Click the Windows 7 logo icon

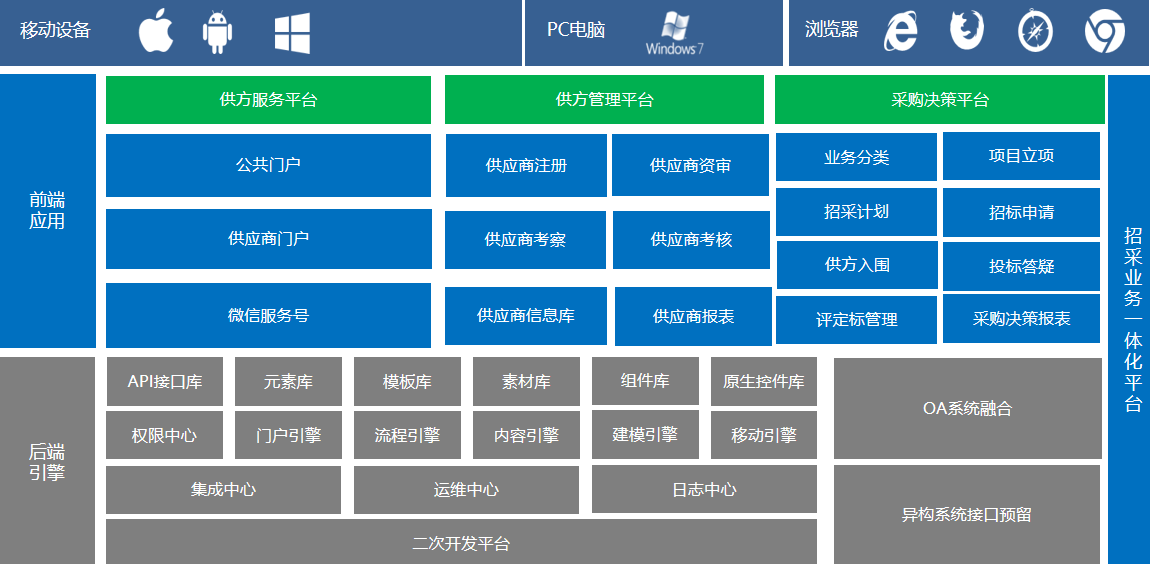coord(675,33)
